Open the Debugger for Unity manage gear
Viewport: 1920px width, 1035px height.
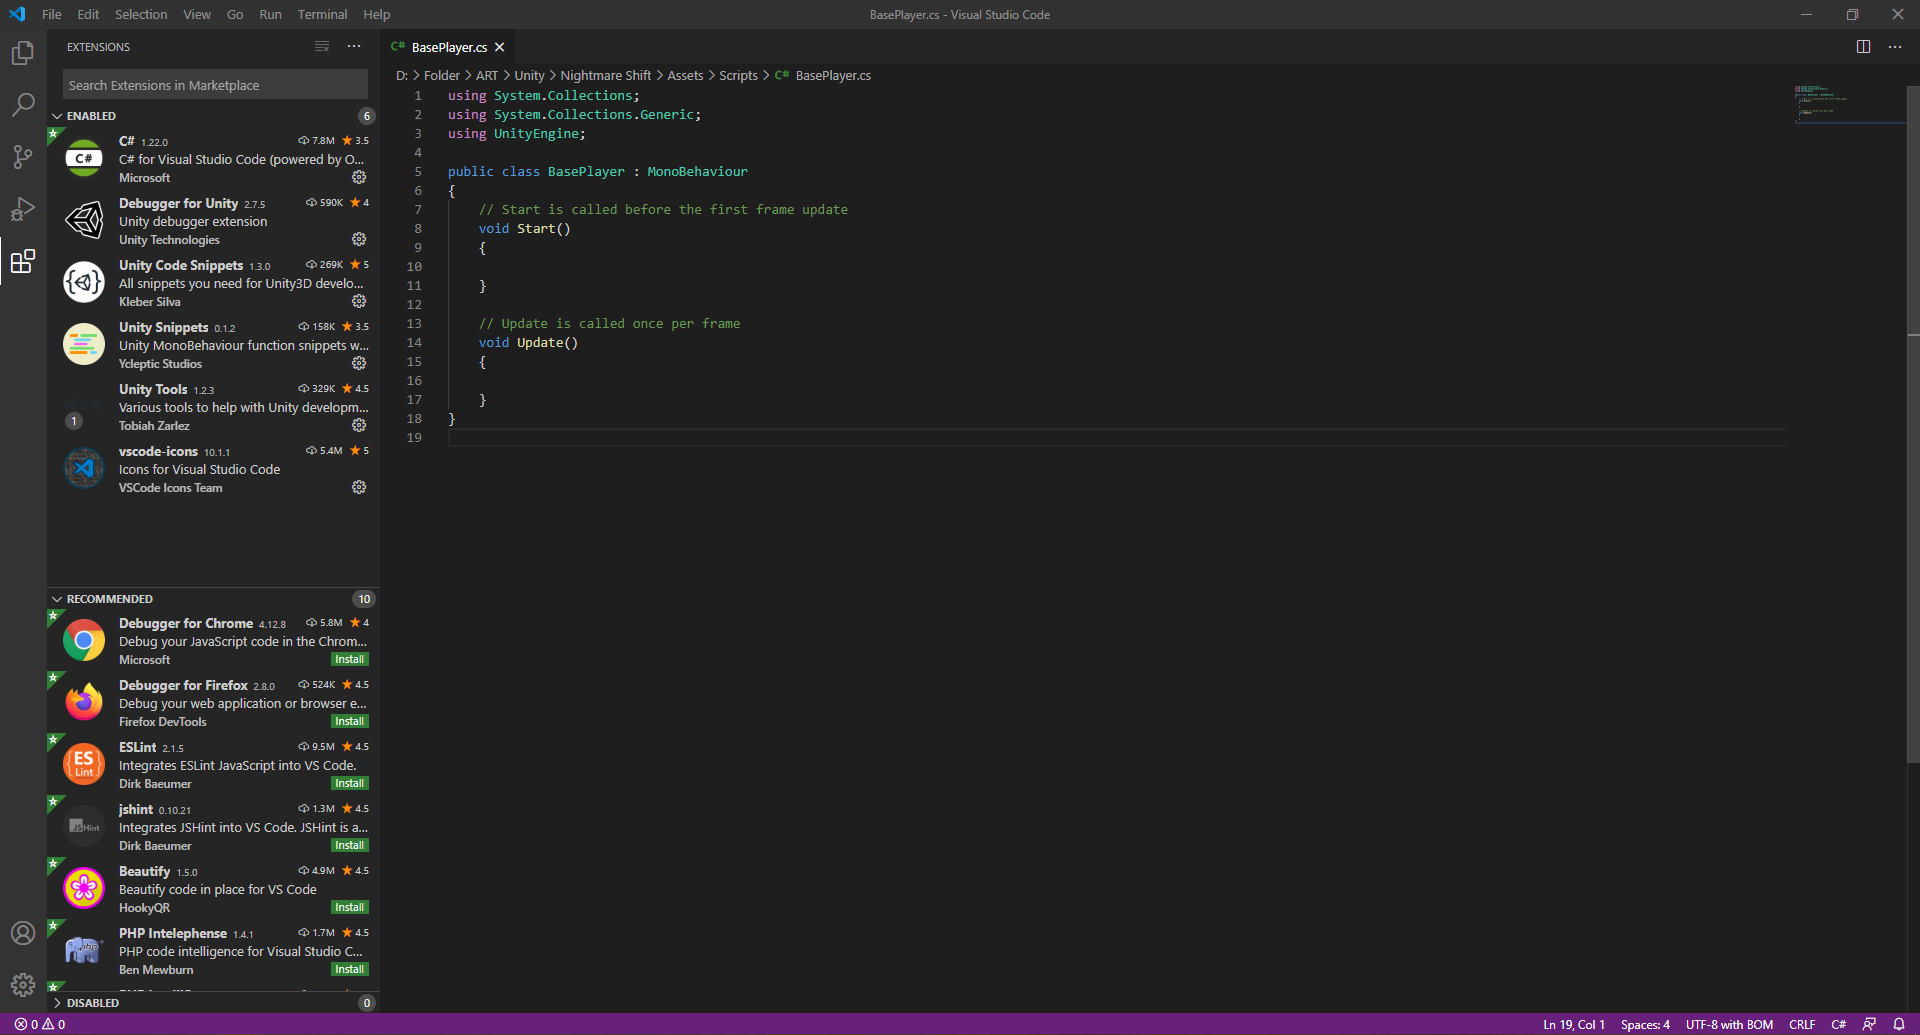click(359, 239)
